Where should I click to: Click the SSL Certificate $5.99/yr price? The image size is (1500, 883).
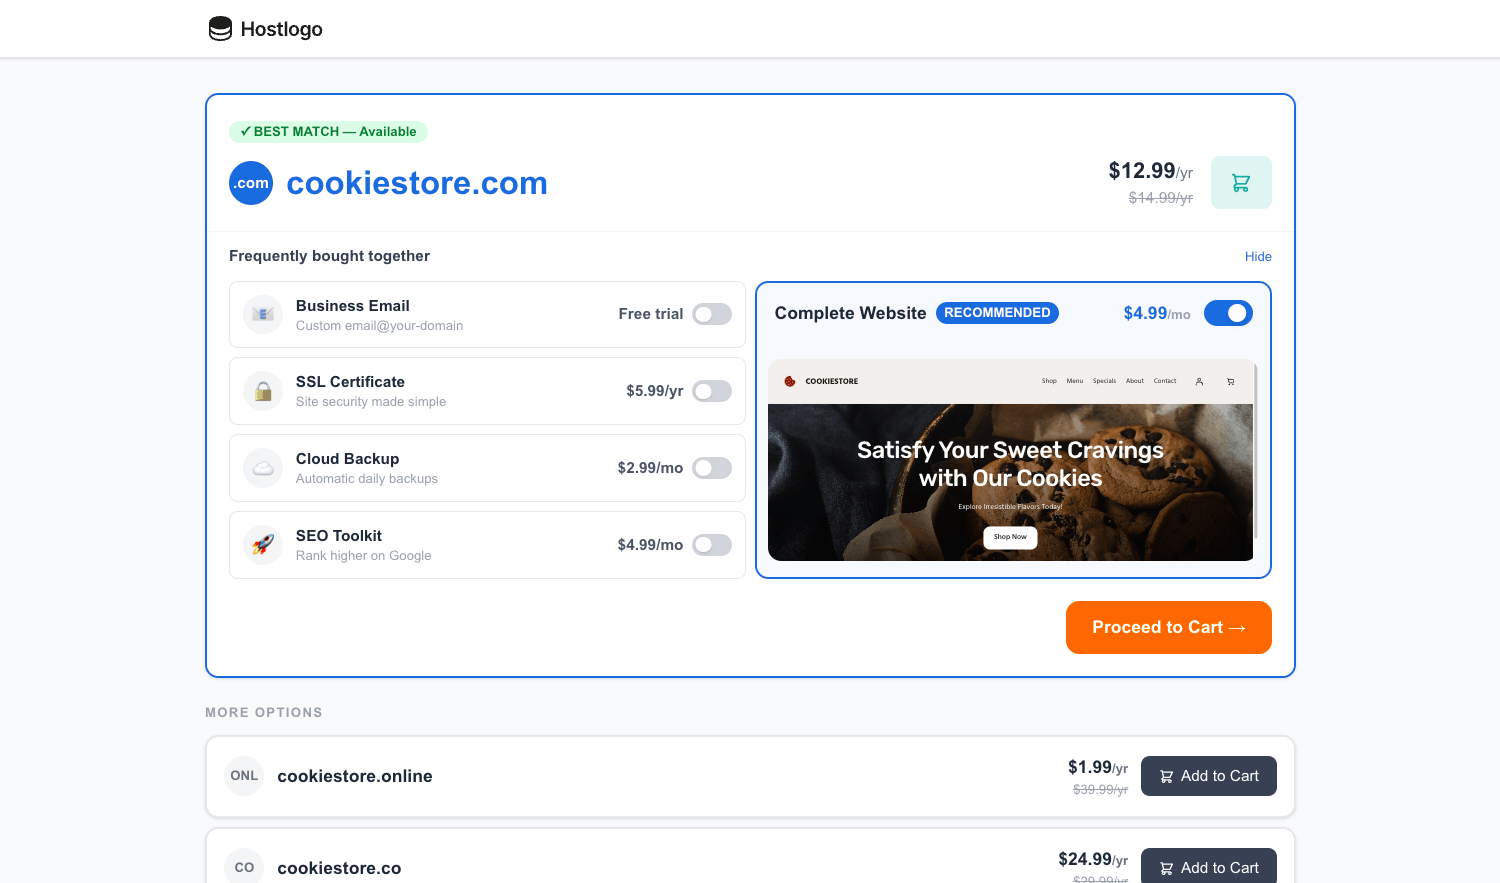pos(655,391)
